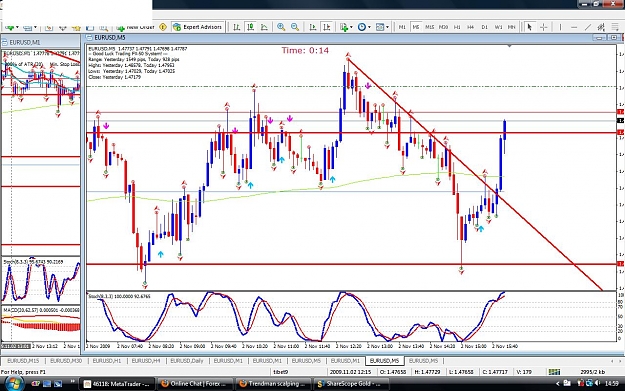Image resolution: width=625 pixels, height=391 pixels.
Task: Select the draw trendline tool
Action: [588, 27]
